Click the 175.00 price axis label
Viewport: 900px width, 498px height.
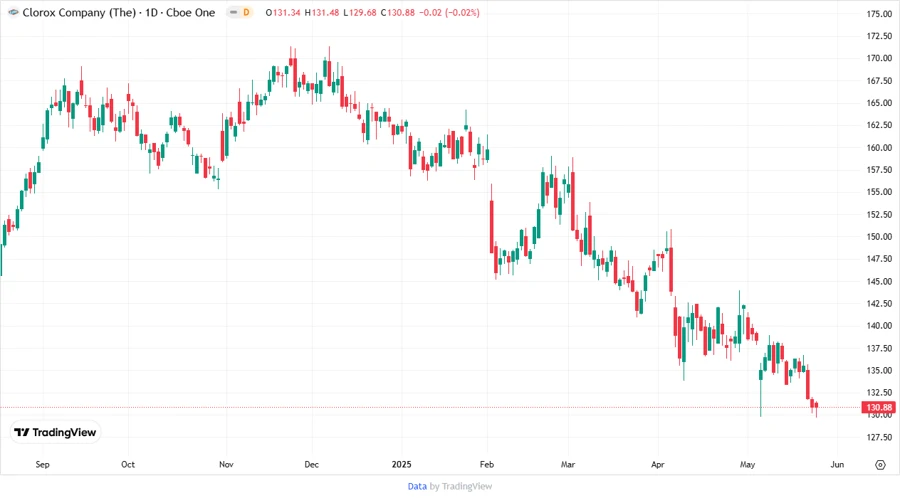(x=879, y=14)
